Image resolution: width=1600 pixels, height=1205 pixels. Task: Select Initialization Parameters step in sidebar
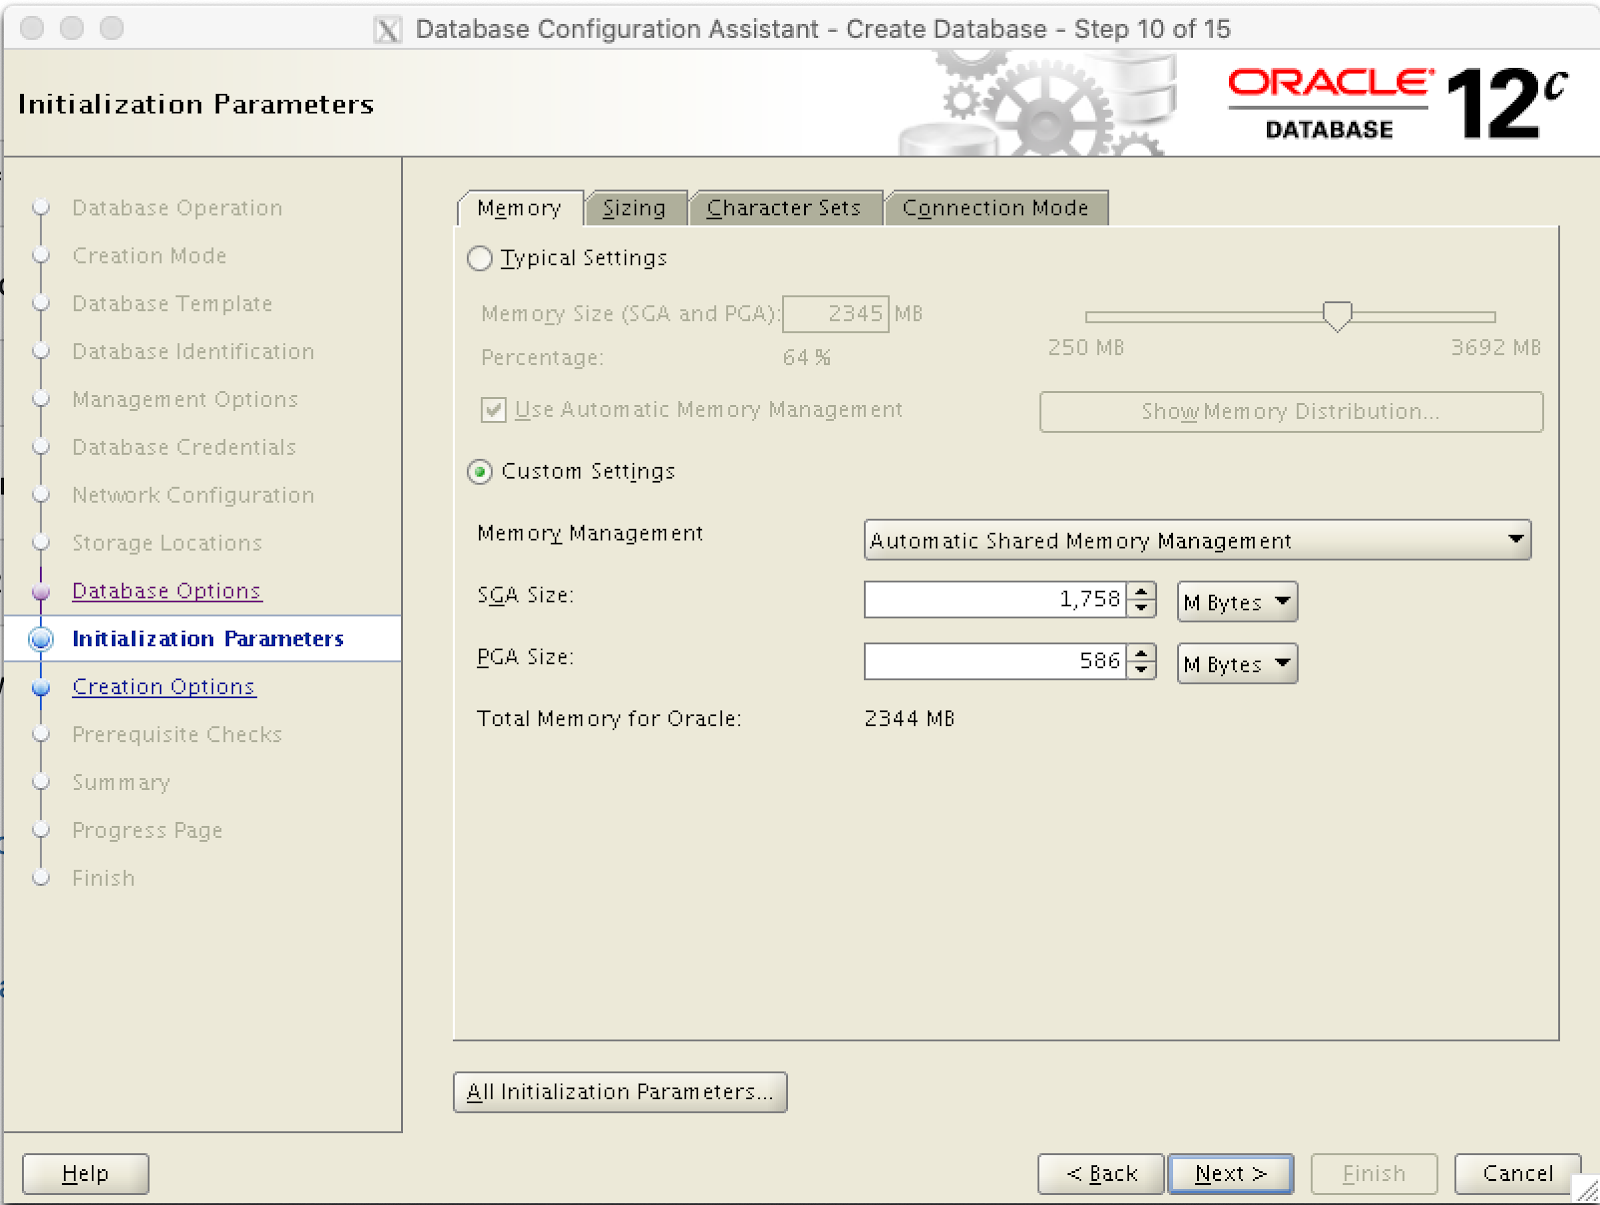pos(208,639)
